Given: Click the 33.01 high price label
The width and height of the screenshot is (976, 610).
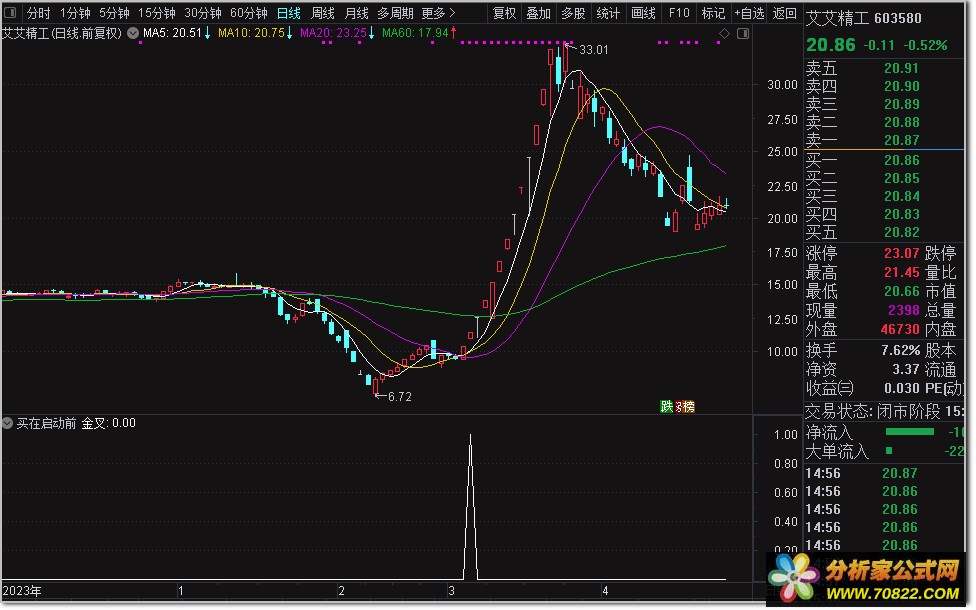Looking at the screenshot, I should tap(594, 50).
